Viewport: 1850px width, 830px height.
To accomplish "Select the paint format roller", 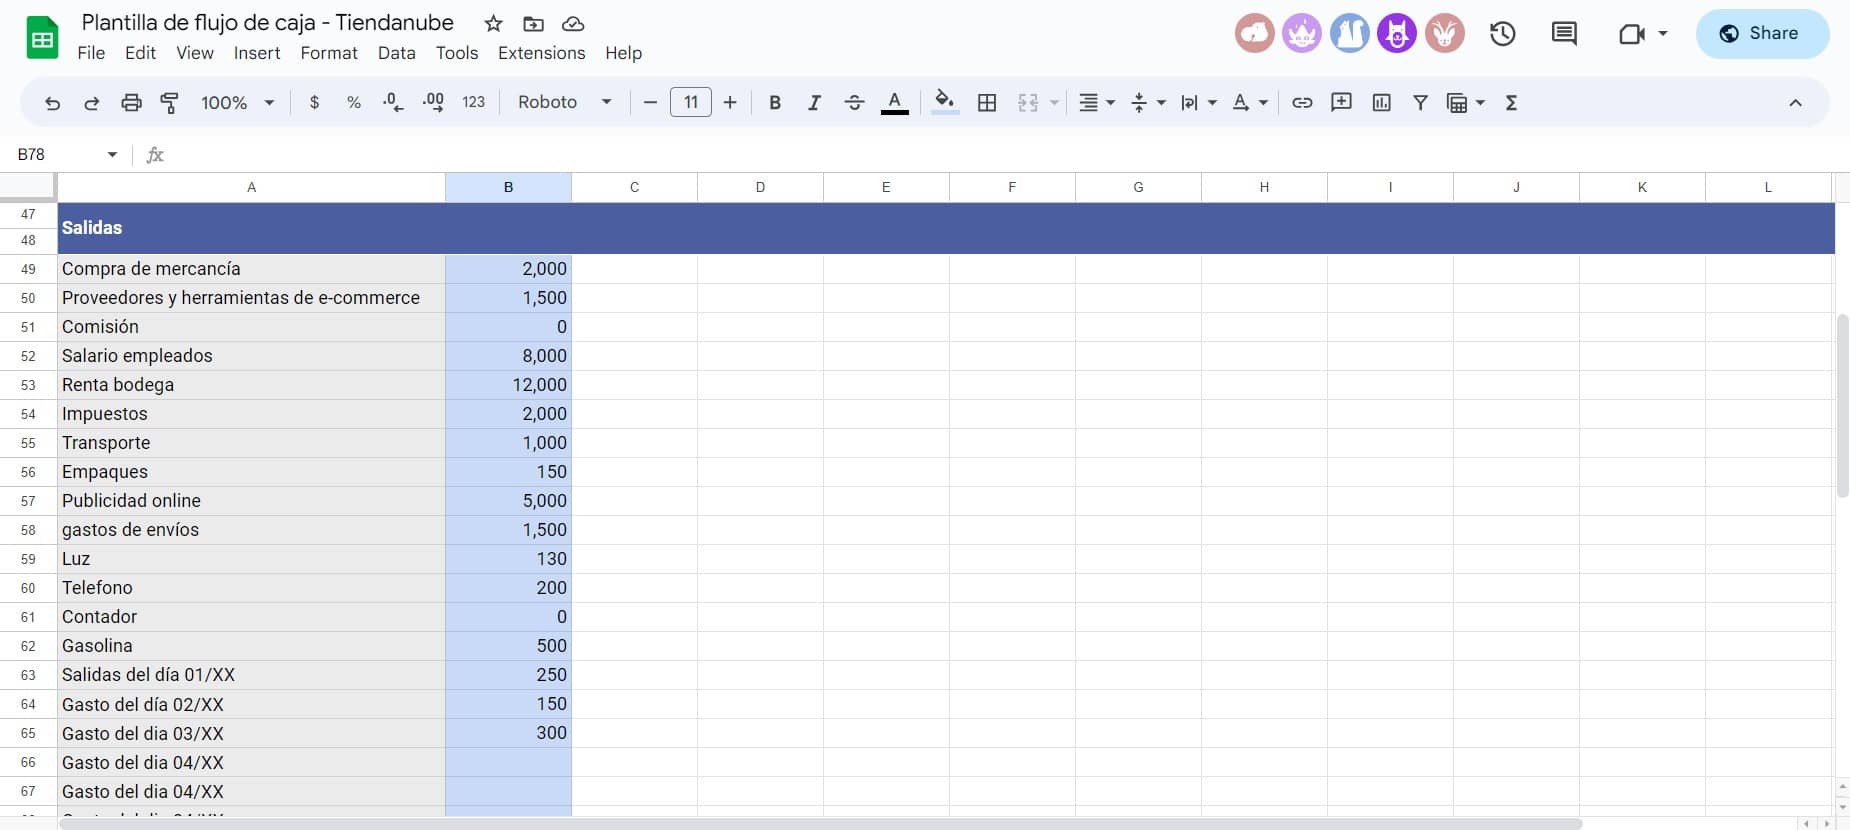I will pos(170,103).
